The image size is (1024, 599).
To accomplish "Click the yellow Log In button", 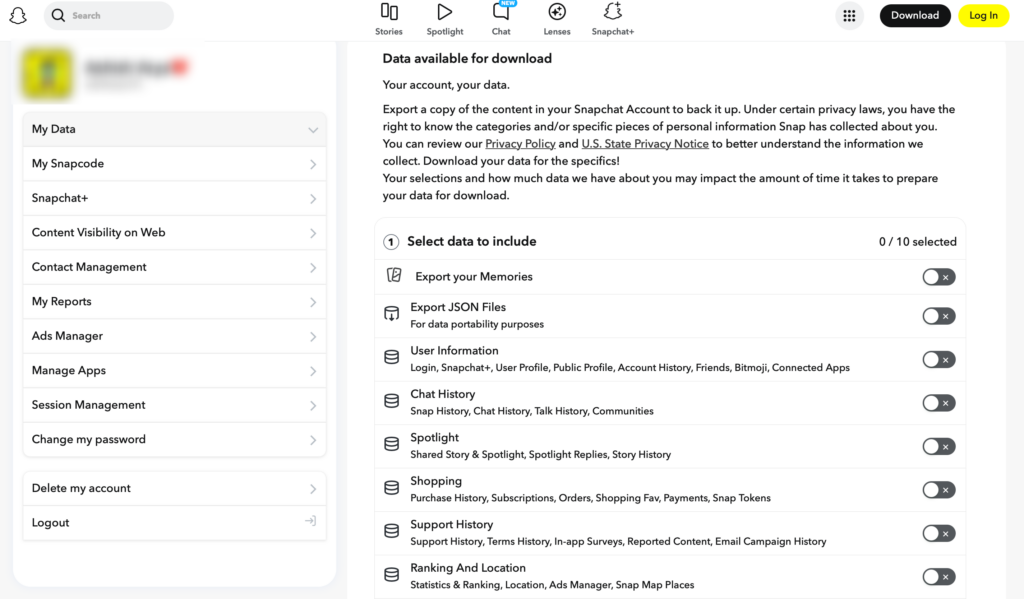I will click(x=984, y=16).
